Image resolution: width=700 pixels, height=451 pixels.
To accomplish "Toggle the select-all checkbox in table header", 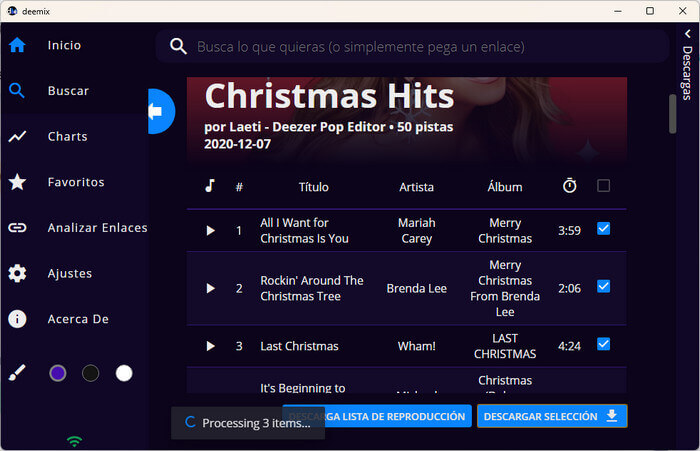I will coord(604,185).
